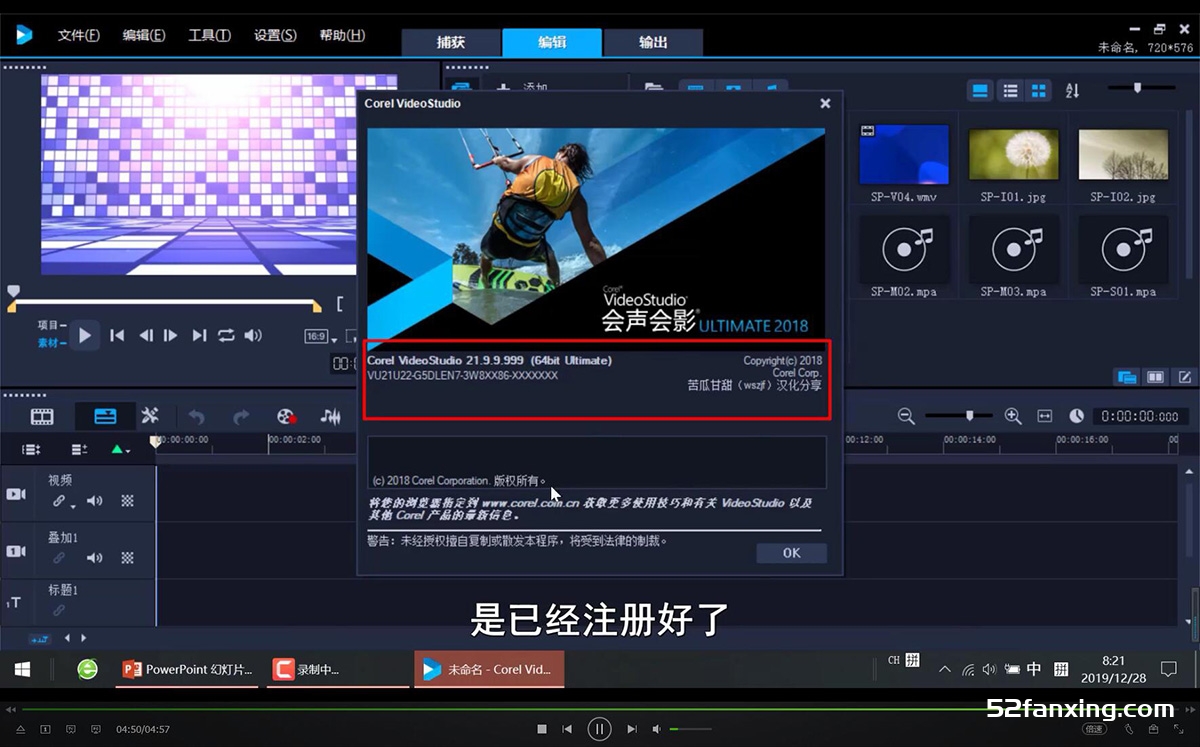
Task: Select the 标题1 title track header icon
Action: click(15, 603)
